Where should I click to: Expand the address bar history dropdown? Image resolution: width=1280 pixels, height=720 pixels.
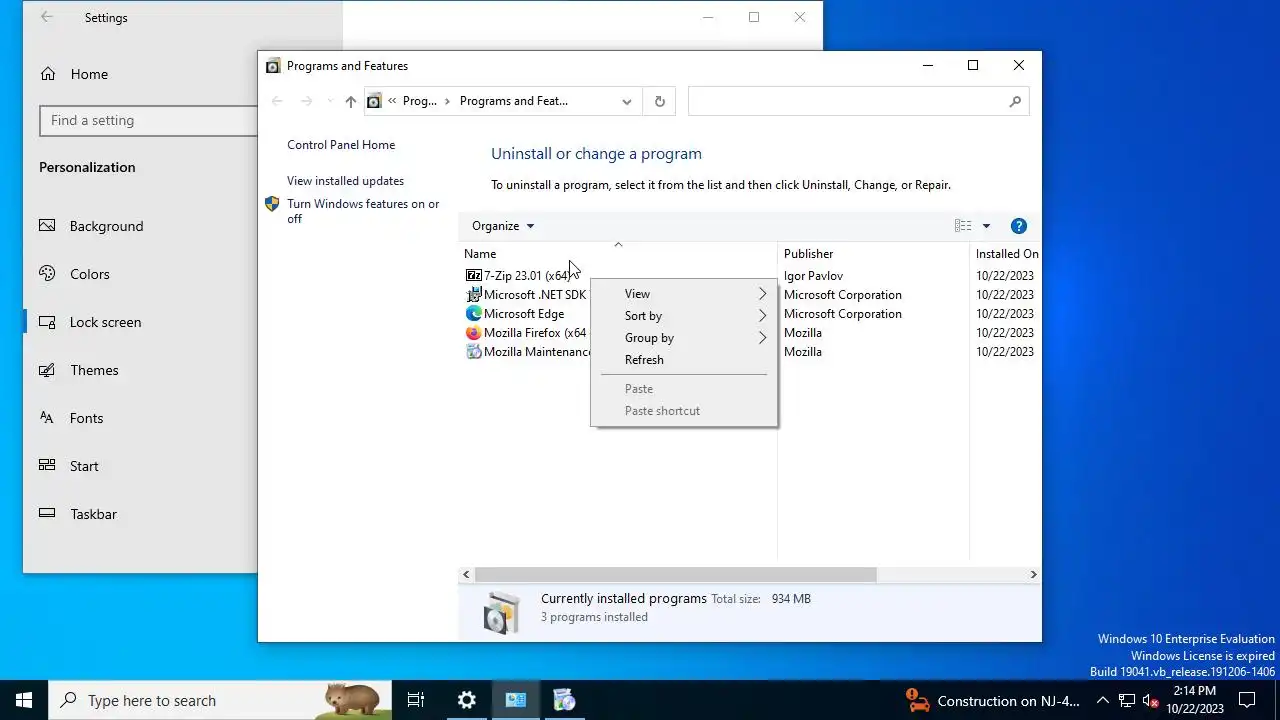point(627,101)
